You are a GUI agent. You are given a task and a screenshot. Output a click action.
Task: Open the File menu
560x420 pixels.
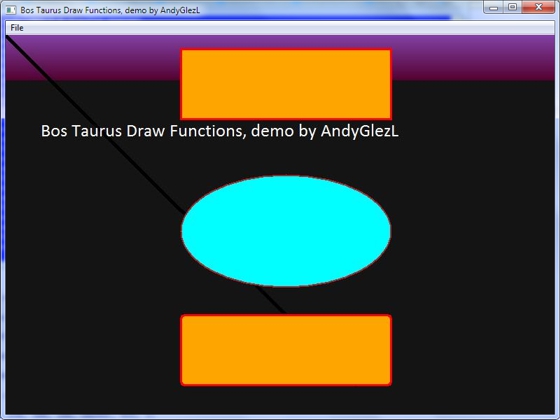coord(17,28)
